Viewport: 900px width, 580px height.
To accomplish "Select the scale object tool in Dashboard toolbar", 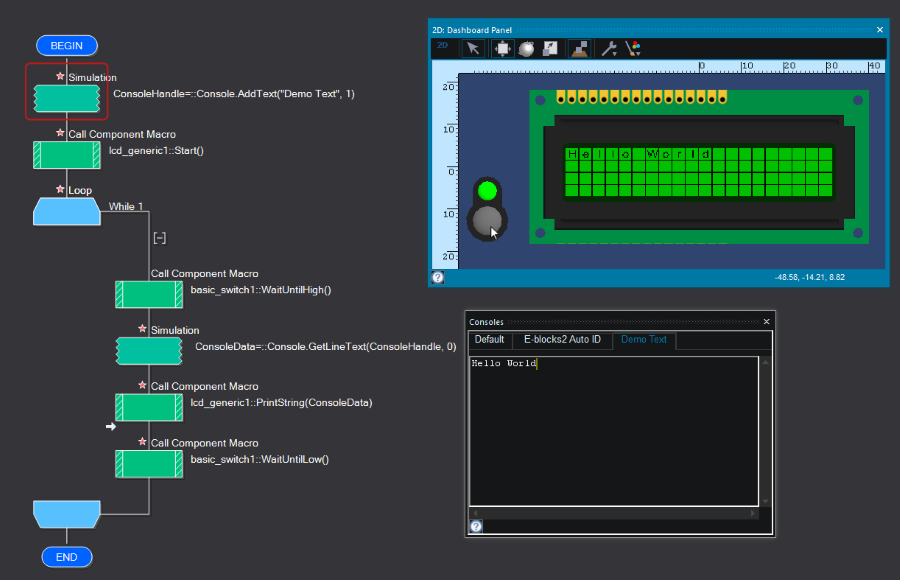I will coord(550,48).
